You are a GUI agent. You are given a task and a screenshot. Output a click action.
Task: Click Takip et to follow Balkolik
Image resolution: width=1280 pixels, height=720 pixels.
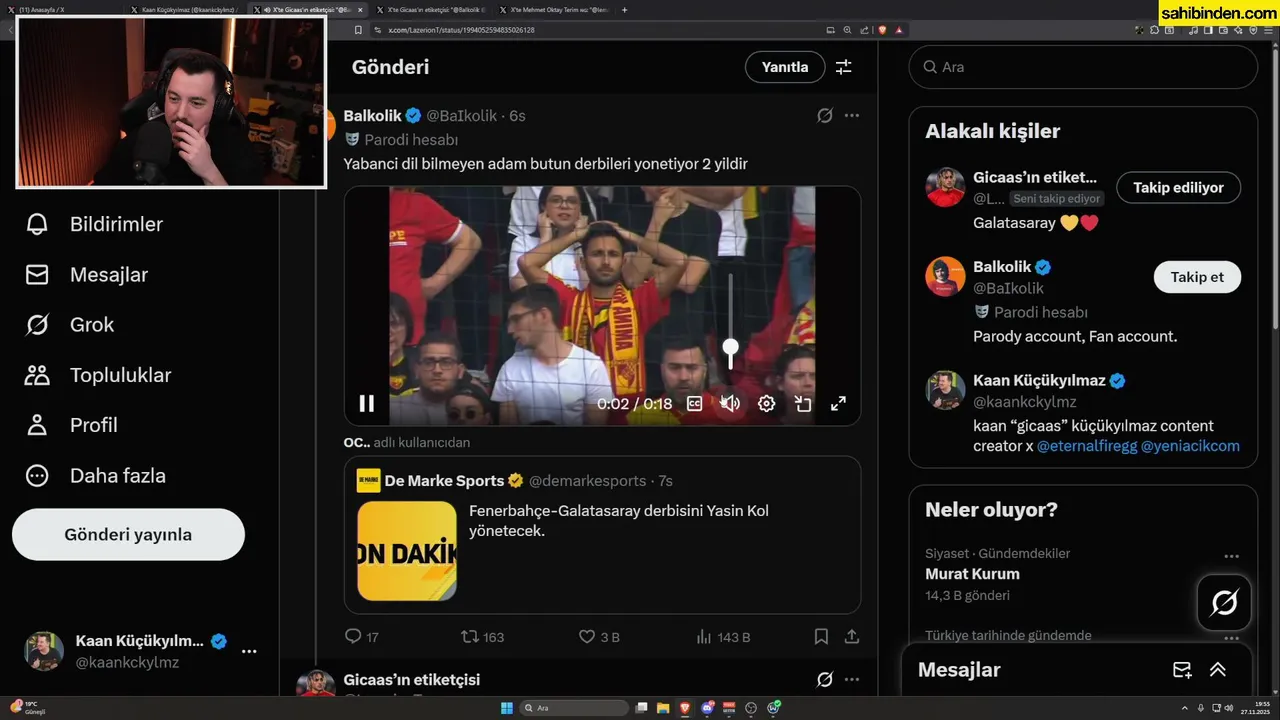[x=1197, y=277]
